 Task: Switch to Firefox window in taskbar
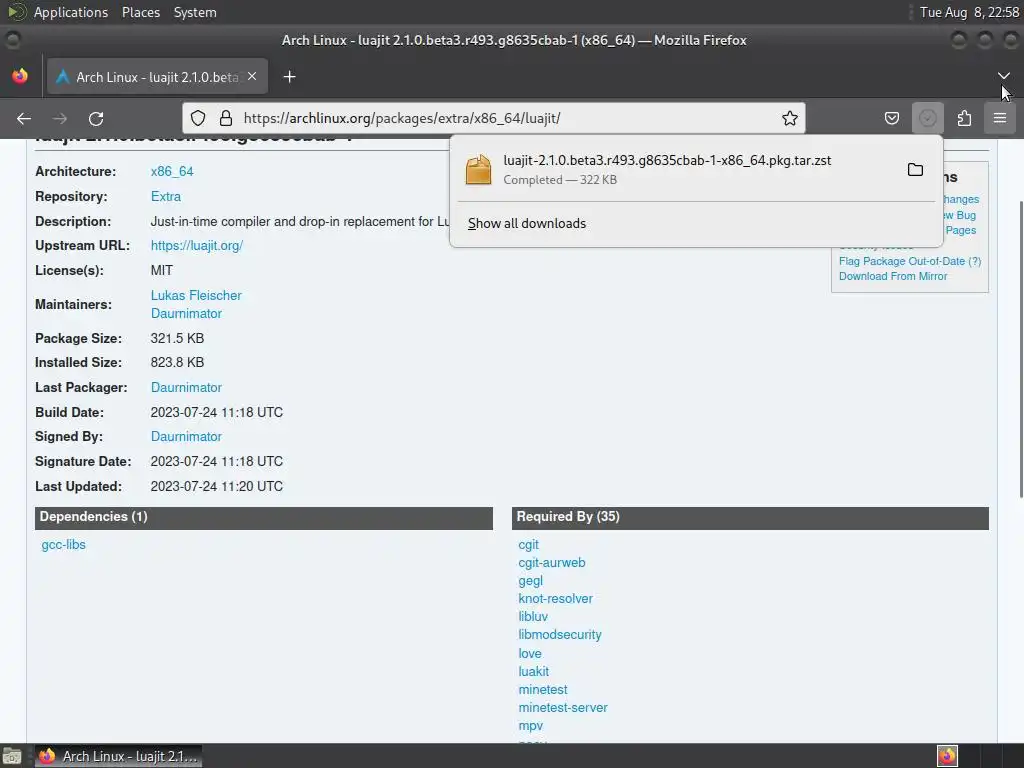118,756
